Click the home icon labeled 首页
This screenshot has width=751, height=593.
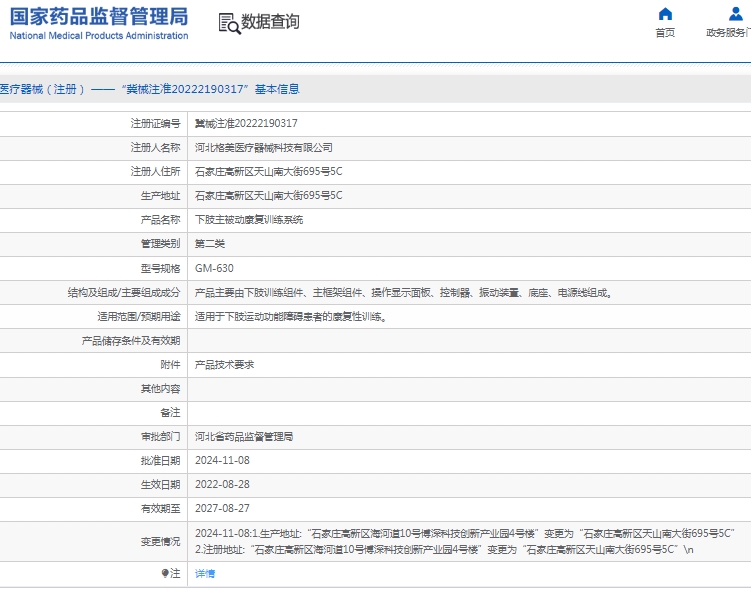tap(665, 14)
